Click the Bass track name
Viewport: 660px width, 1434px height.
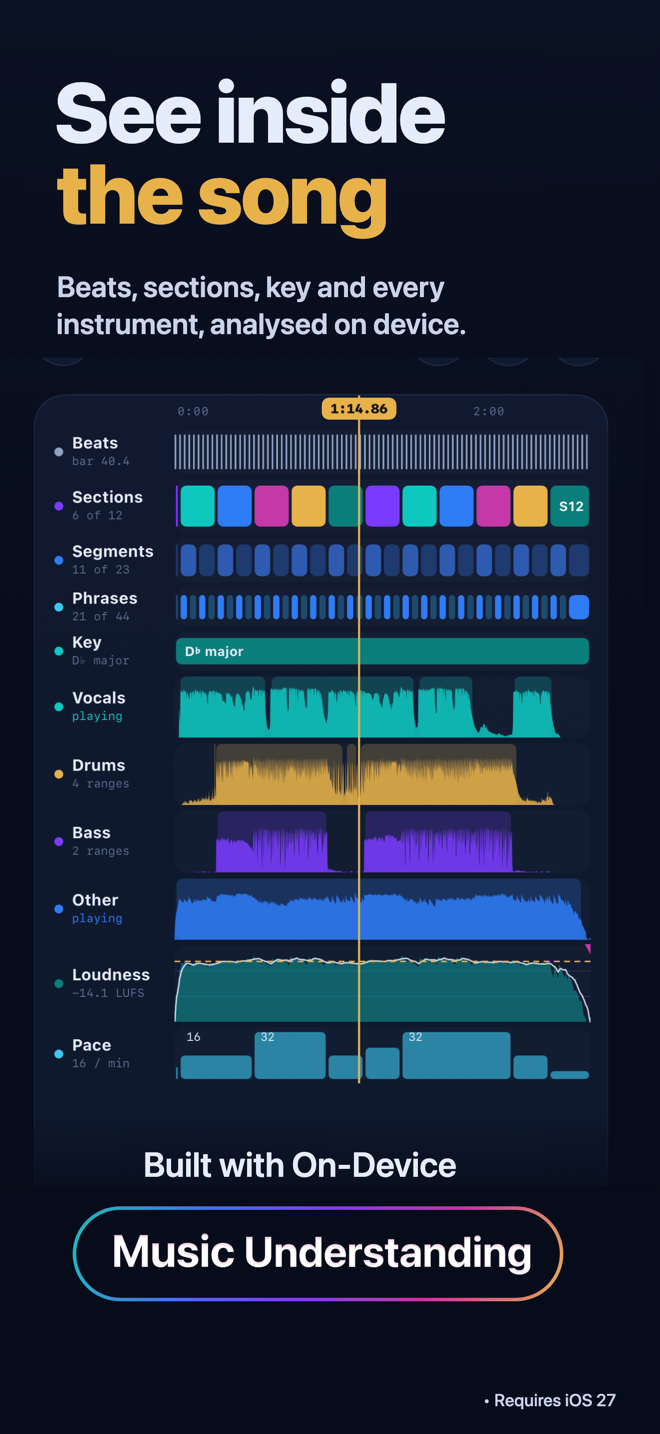click(91, 832)
